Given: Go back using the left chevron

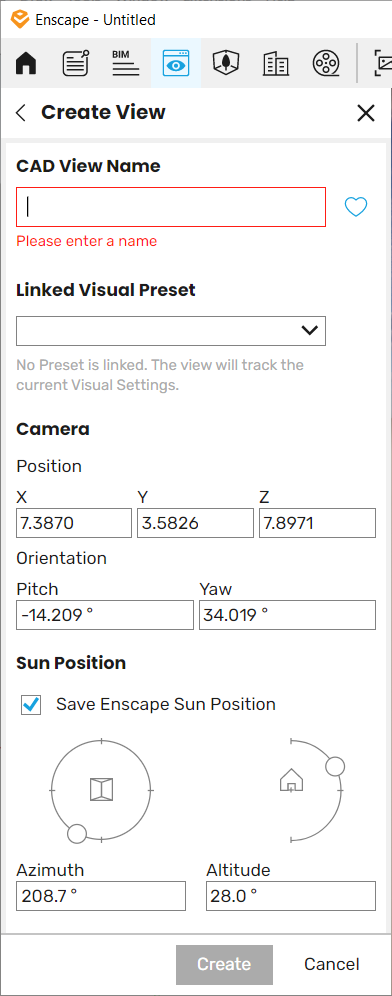Looking at the screenshot, I should pos(21,113).
